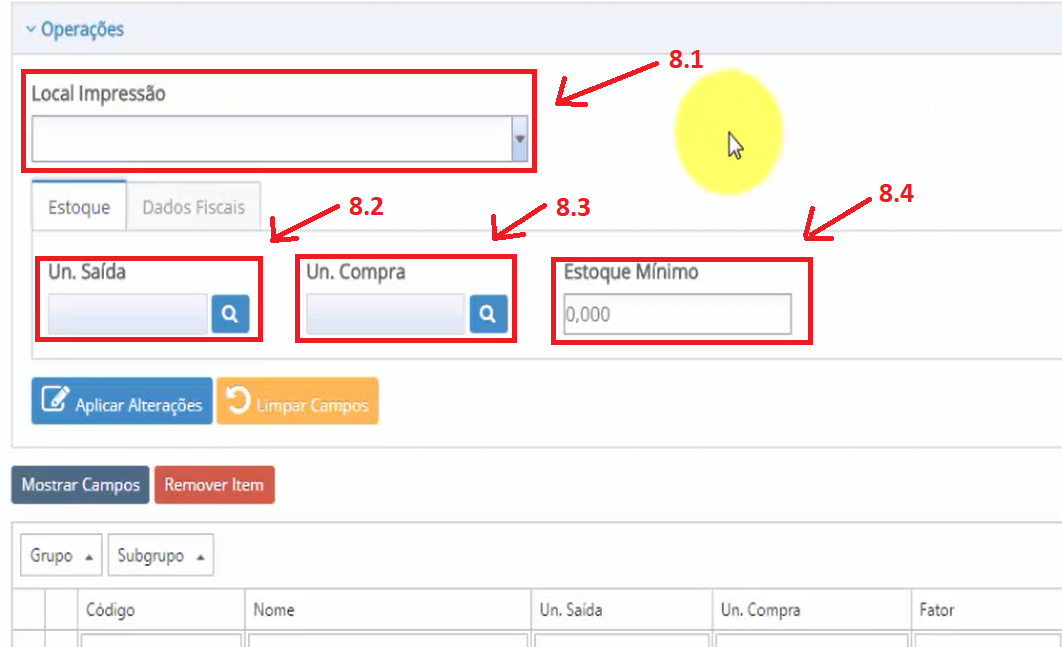Sort grouping by Grupo chip
1062x647 pixels.
pyautogui.click(x=61, y=556)
